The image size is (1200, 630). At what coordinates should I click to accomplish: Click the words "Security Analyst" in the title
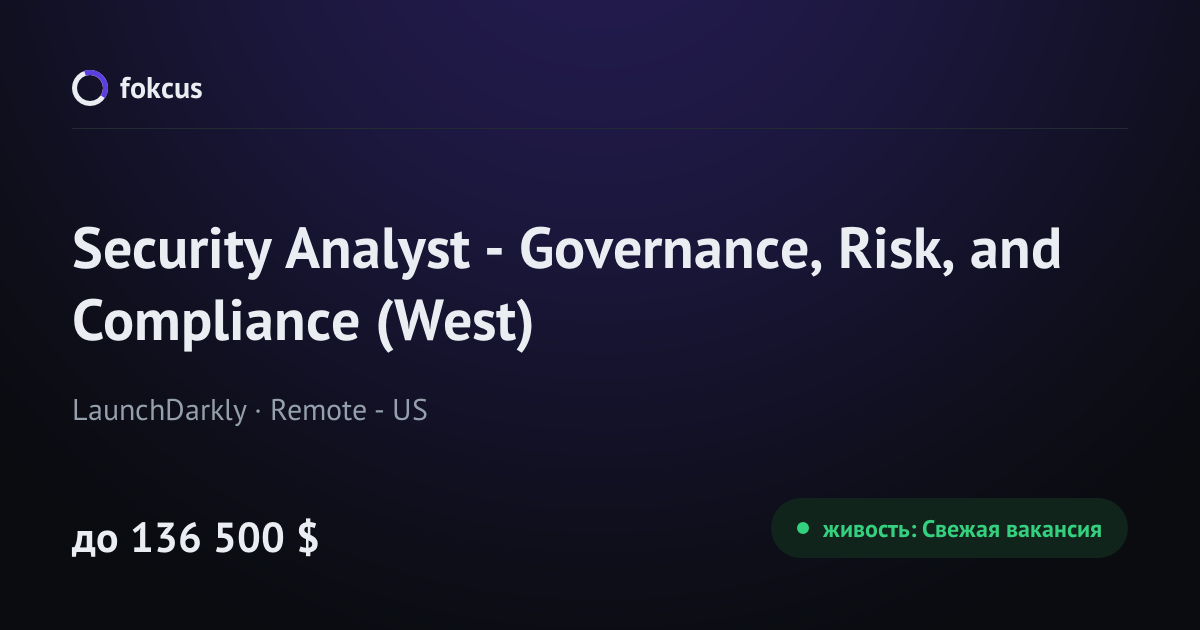tap(271, 251)
